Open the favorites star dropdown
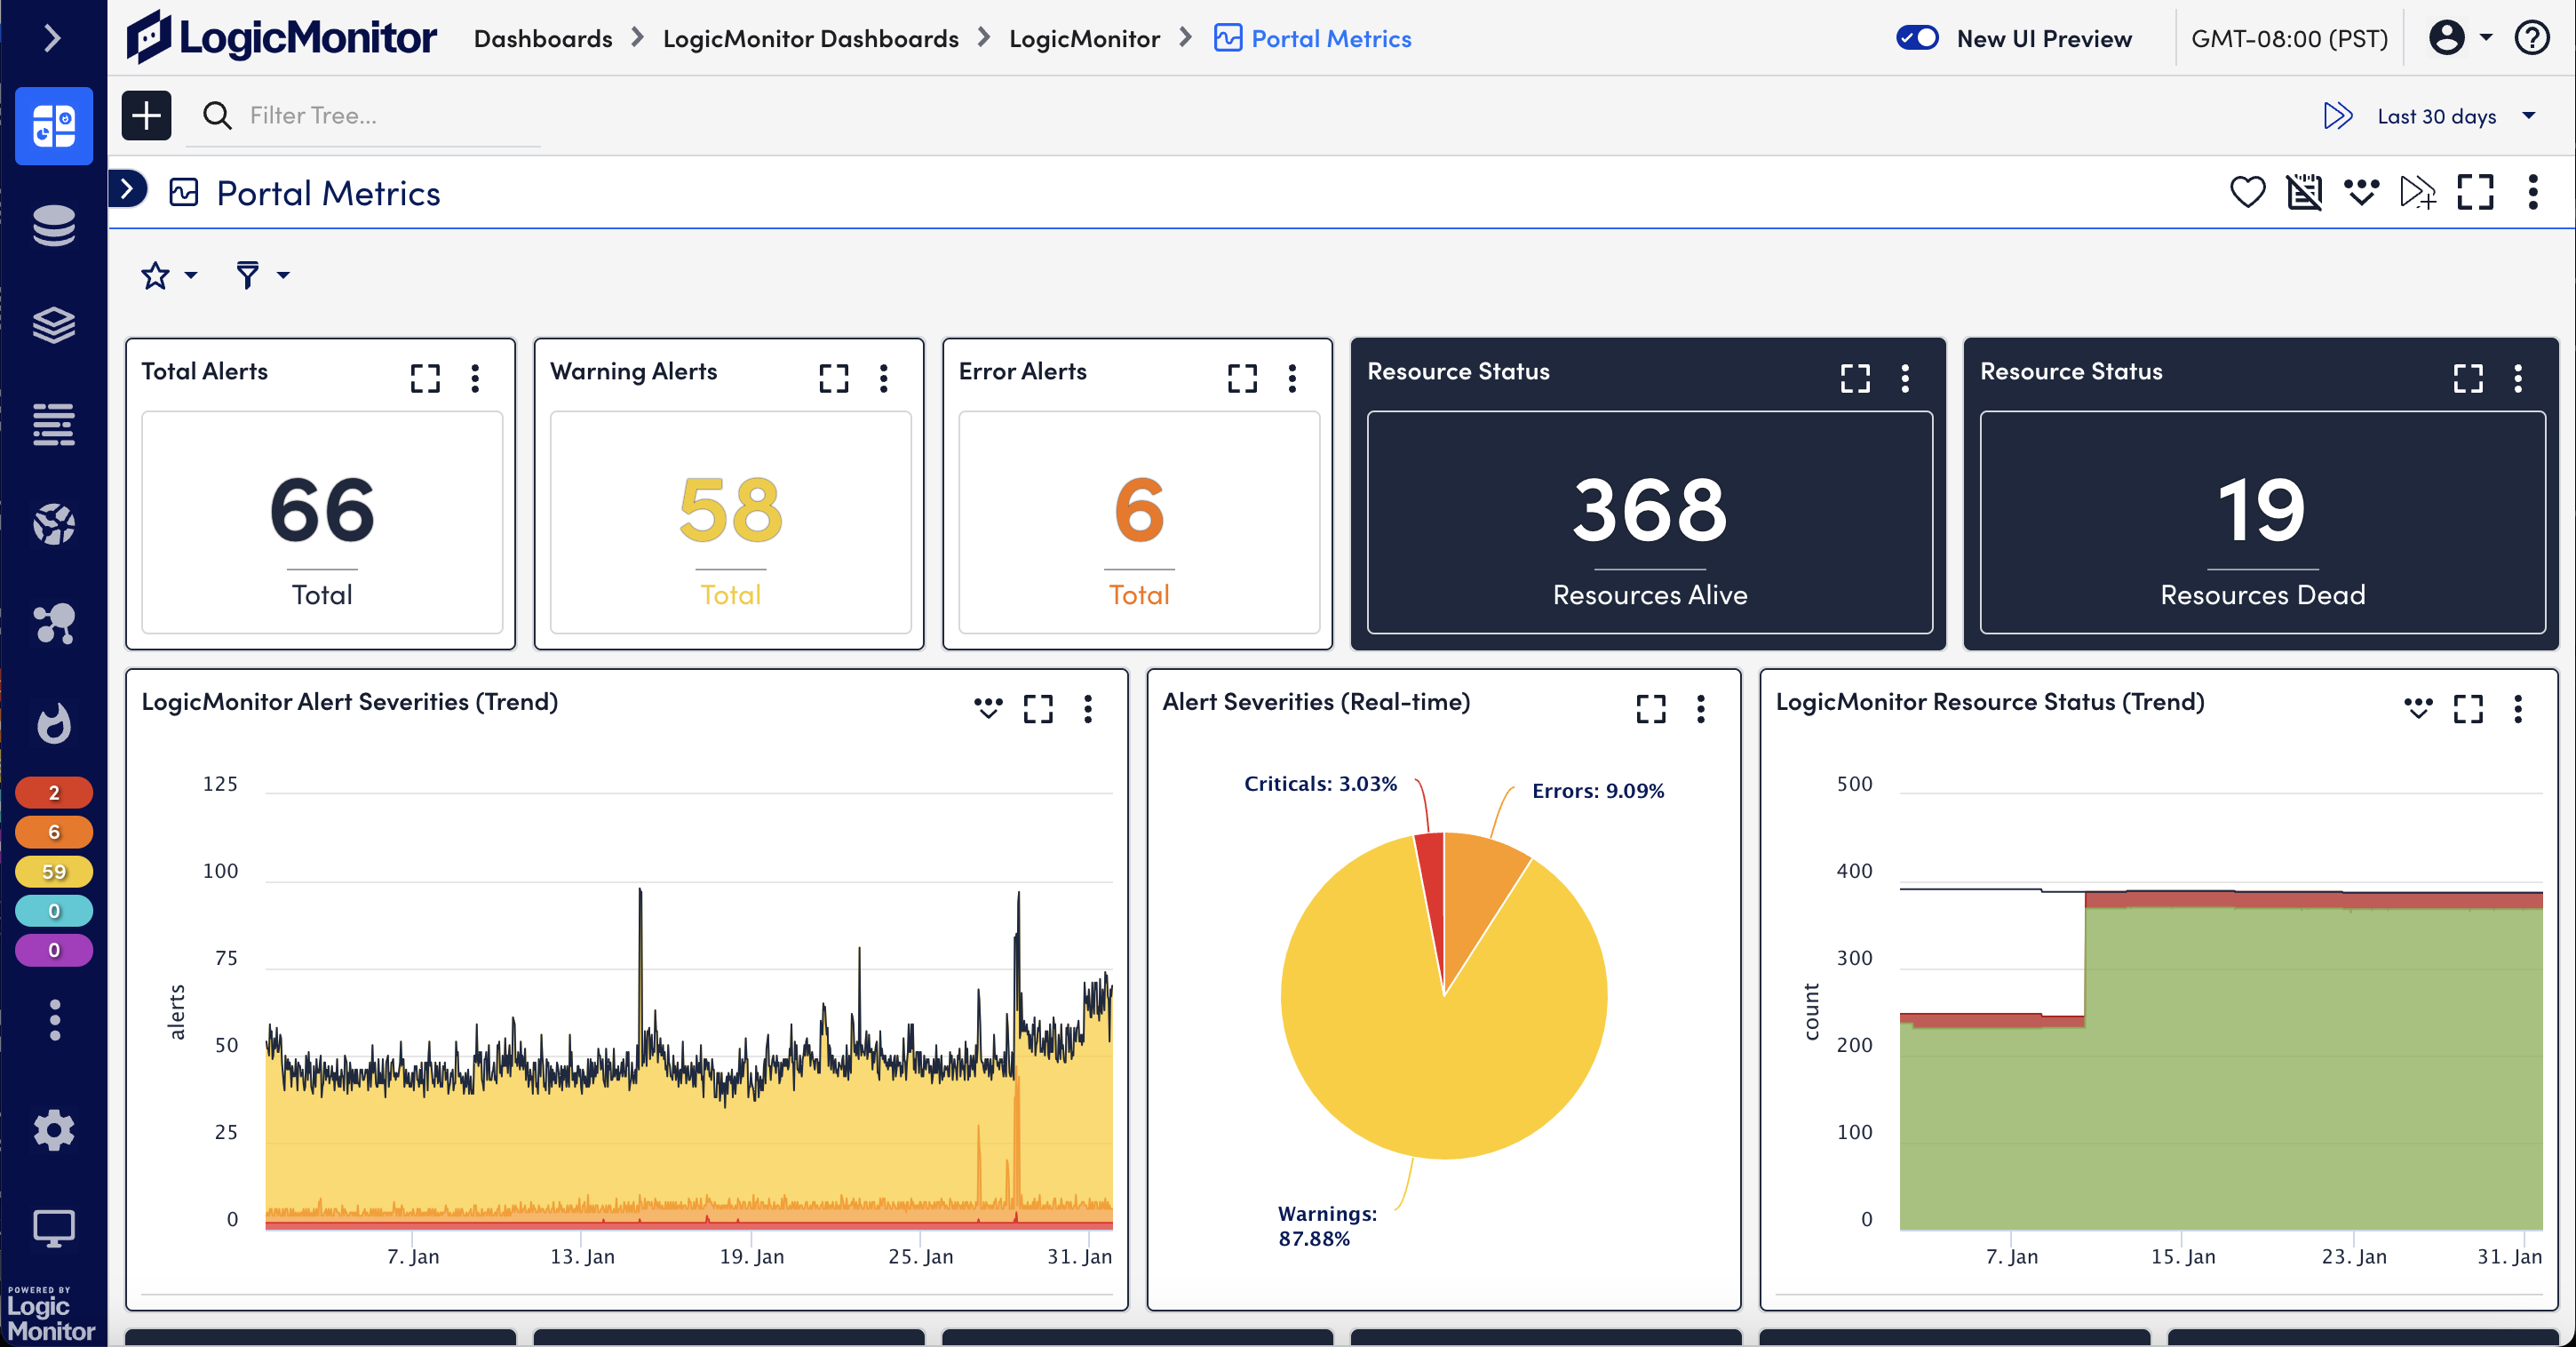 point(167,275)
